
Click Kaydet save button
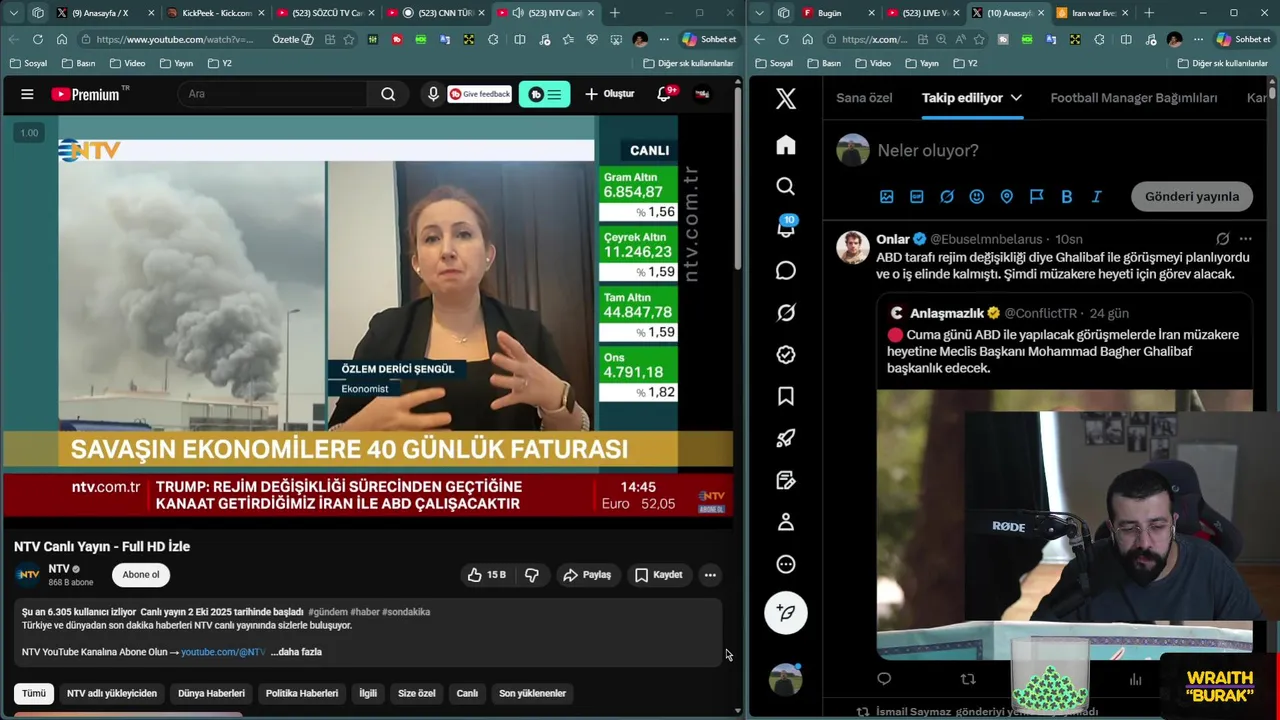click(659, 575)
